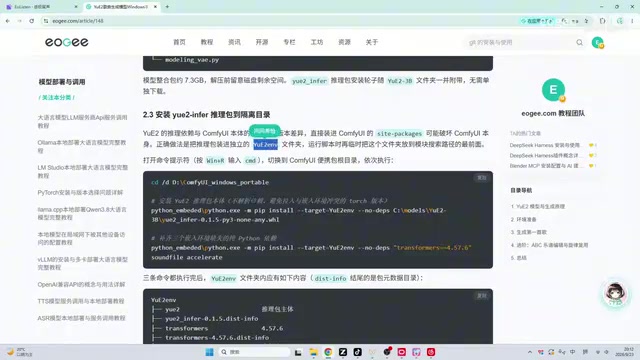Image resolution: width=640 pixels, height=360 pixels.
Task: Click the magnifier search icon in header
Action: pos(580,42)
